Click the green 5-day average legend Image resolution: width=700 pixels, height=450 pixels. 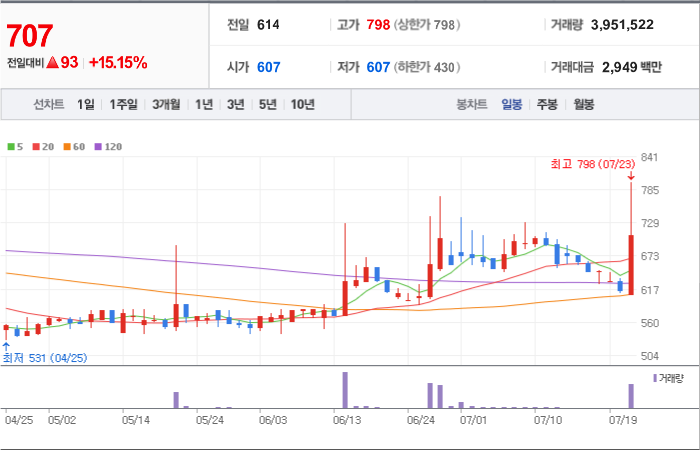[x=15, y=147]
